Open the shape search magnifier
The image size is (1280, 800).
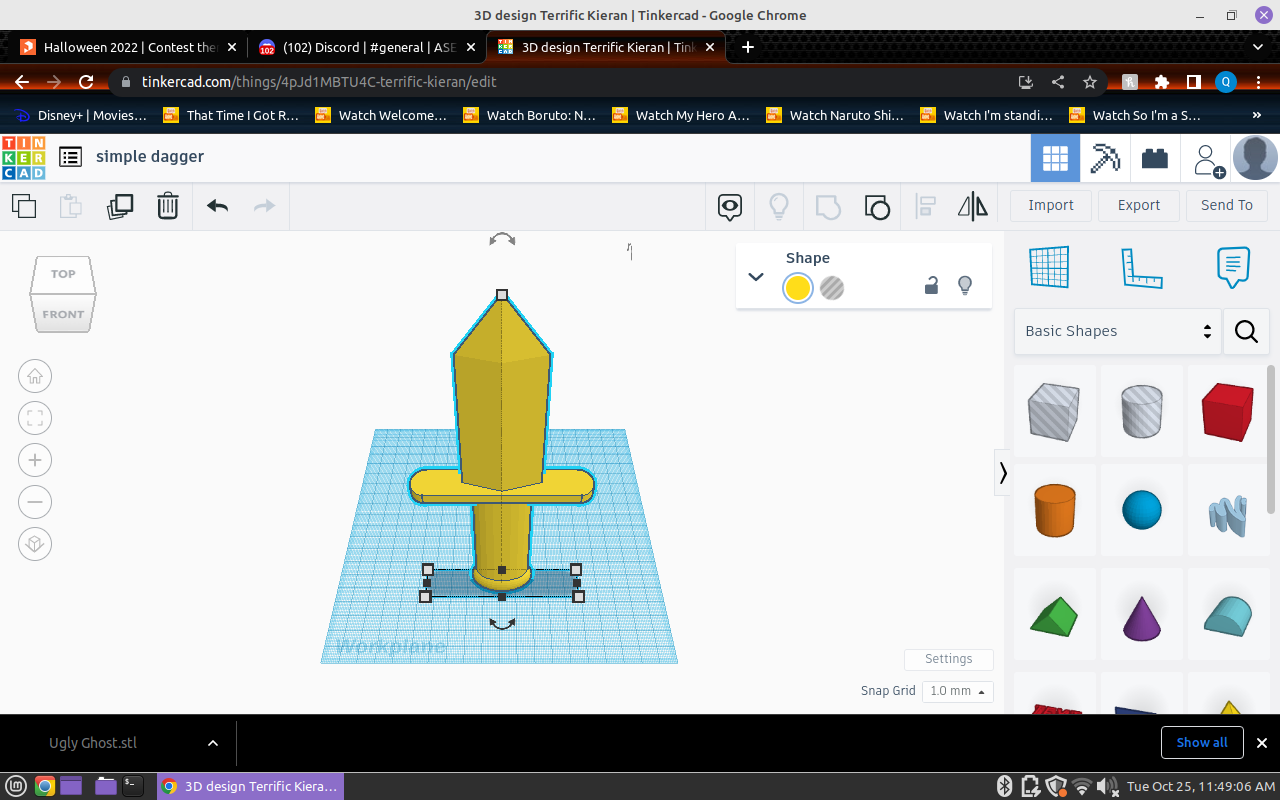1246,331
